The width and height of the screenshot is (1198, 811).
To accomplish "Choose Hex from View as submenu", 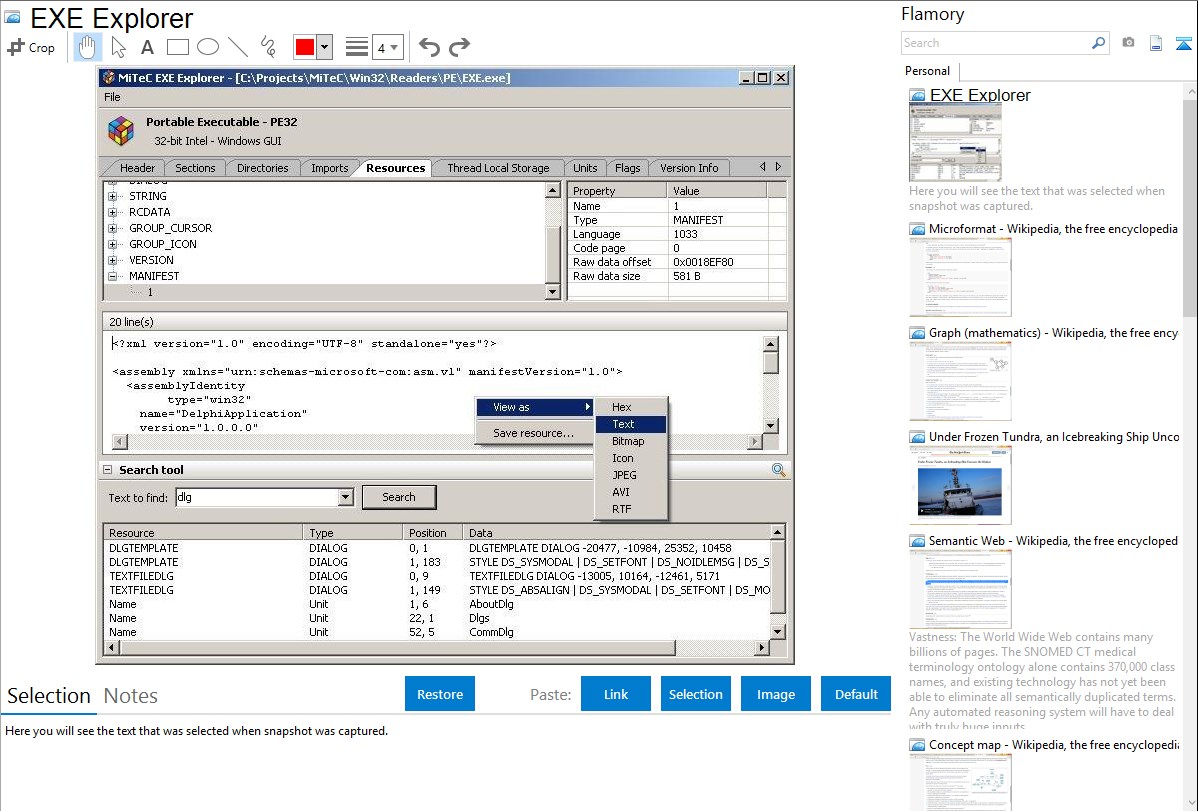I will pos(631,407).
